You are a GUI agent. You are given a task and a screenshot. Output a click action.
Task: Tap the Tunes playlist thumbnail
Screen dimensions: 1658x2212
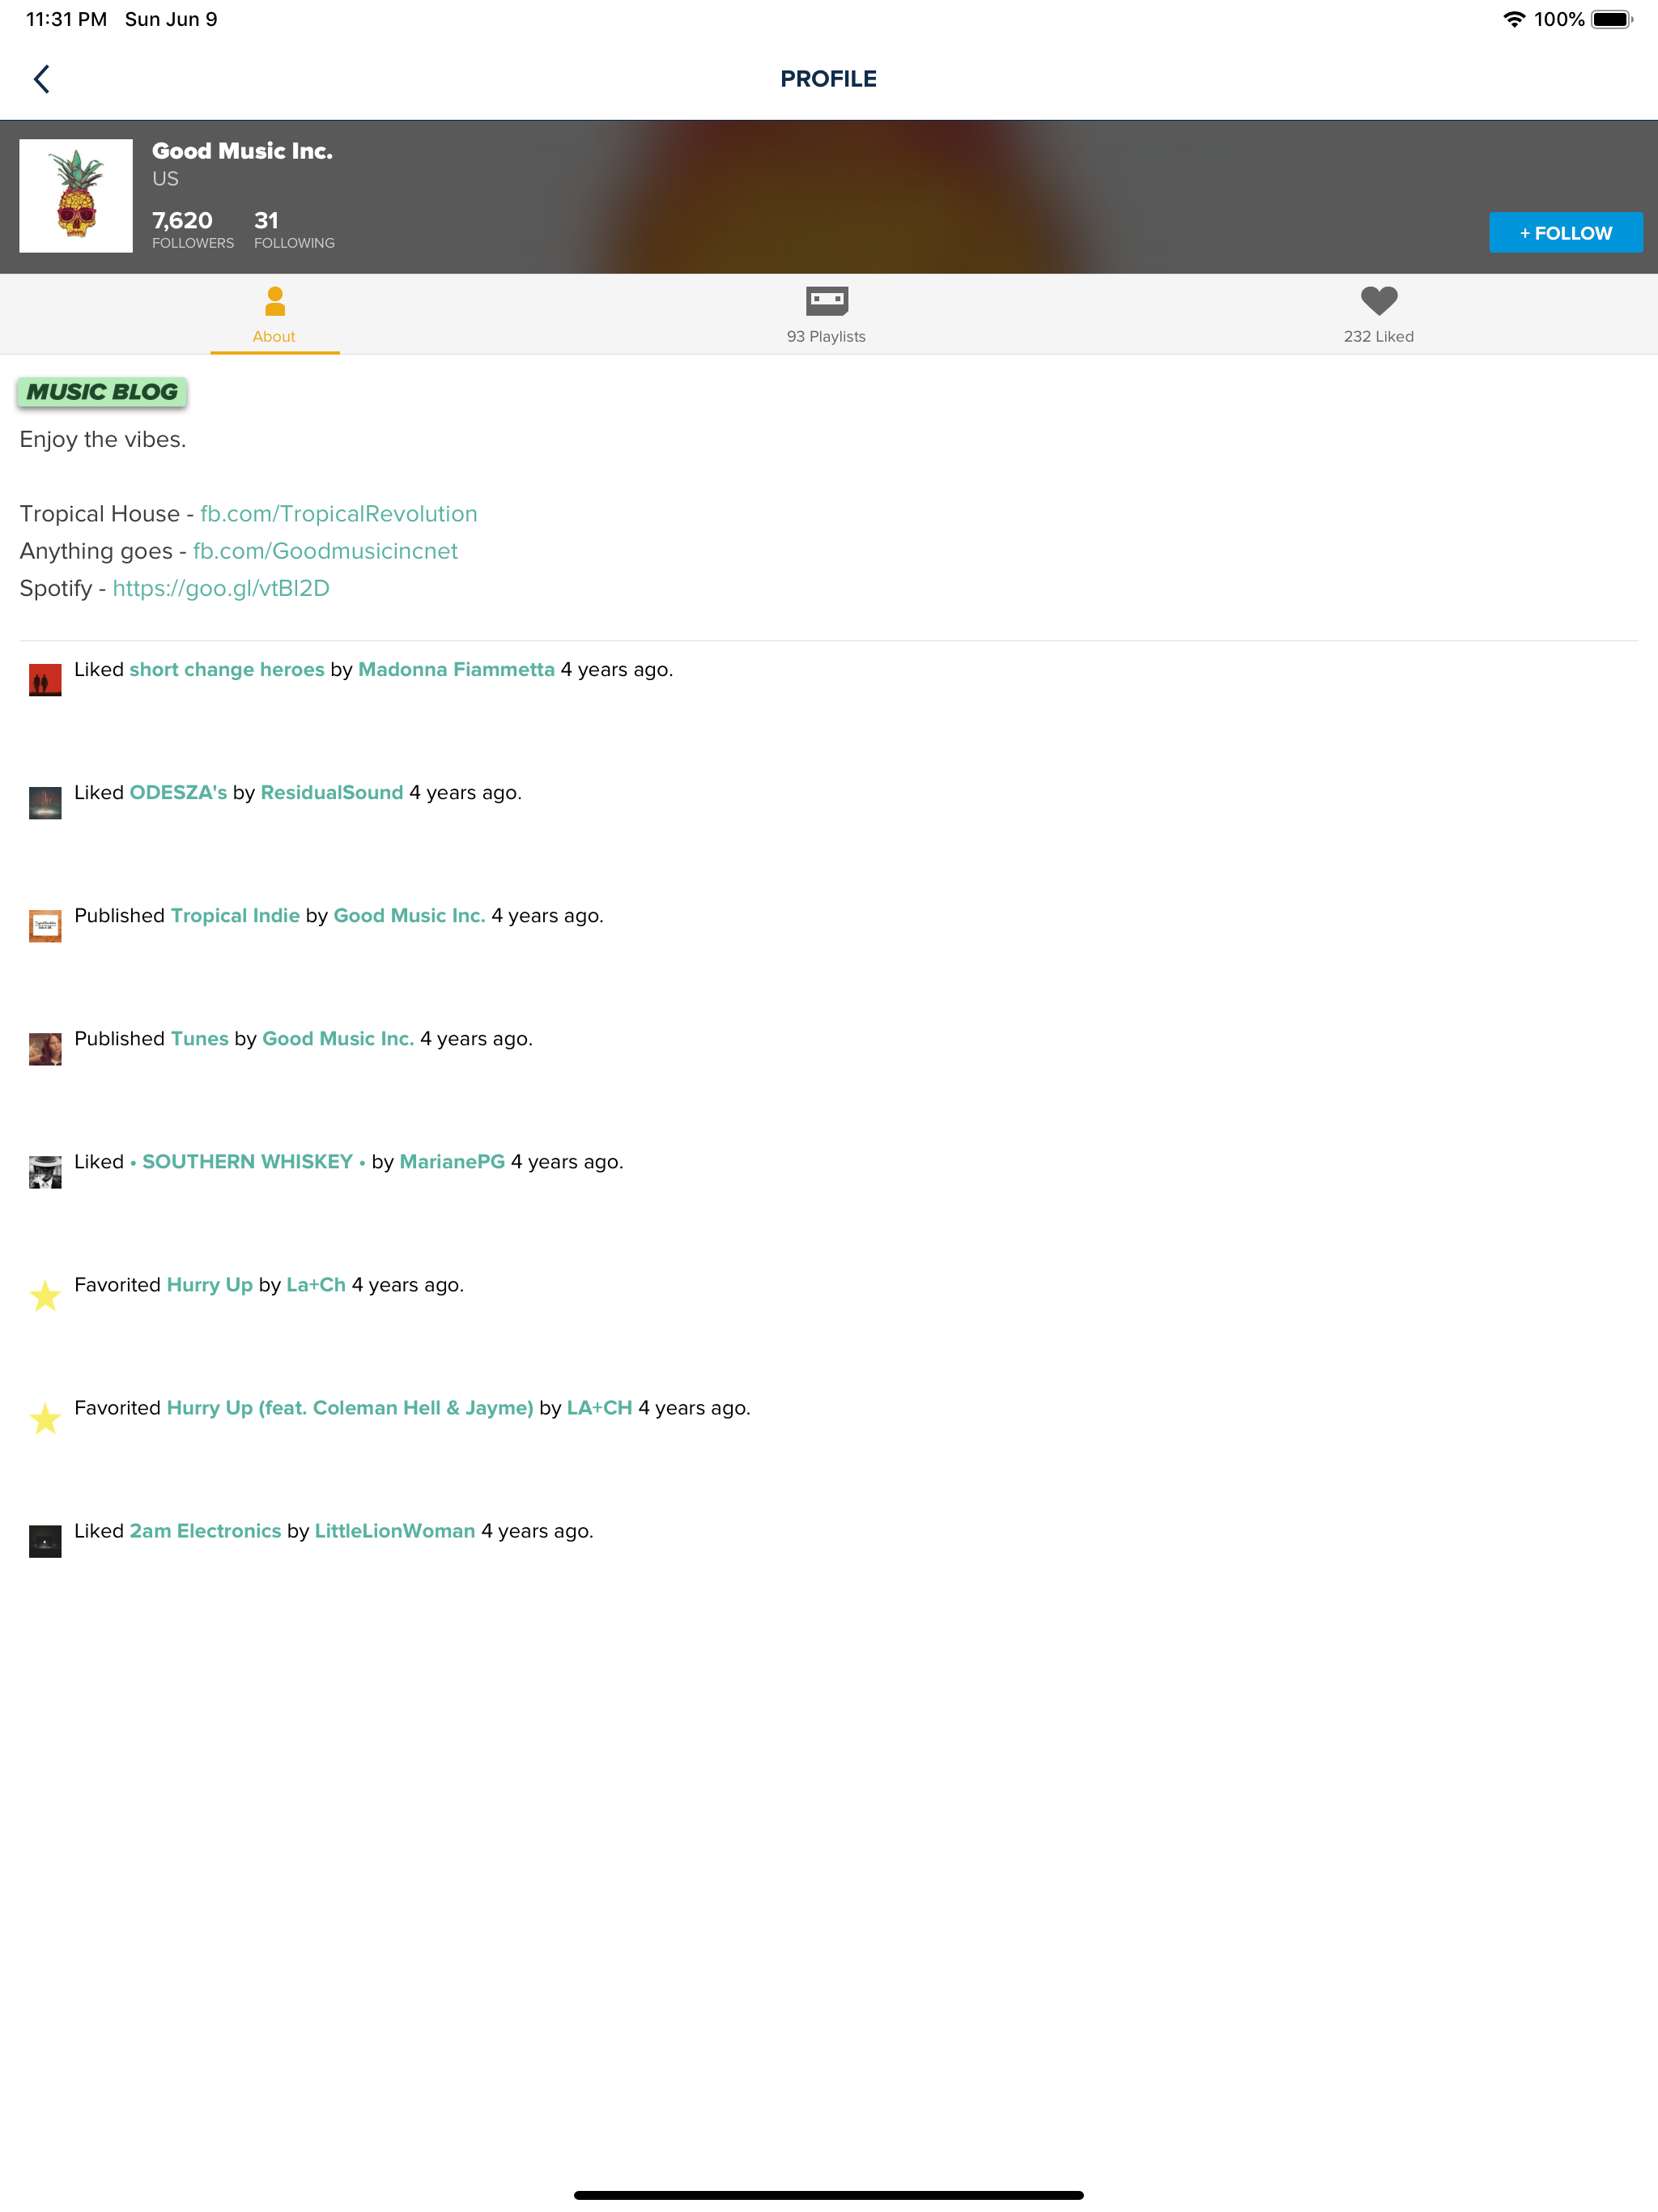coord(45,1049)
